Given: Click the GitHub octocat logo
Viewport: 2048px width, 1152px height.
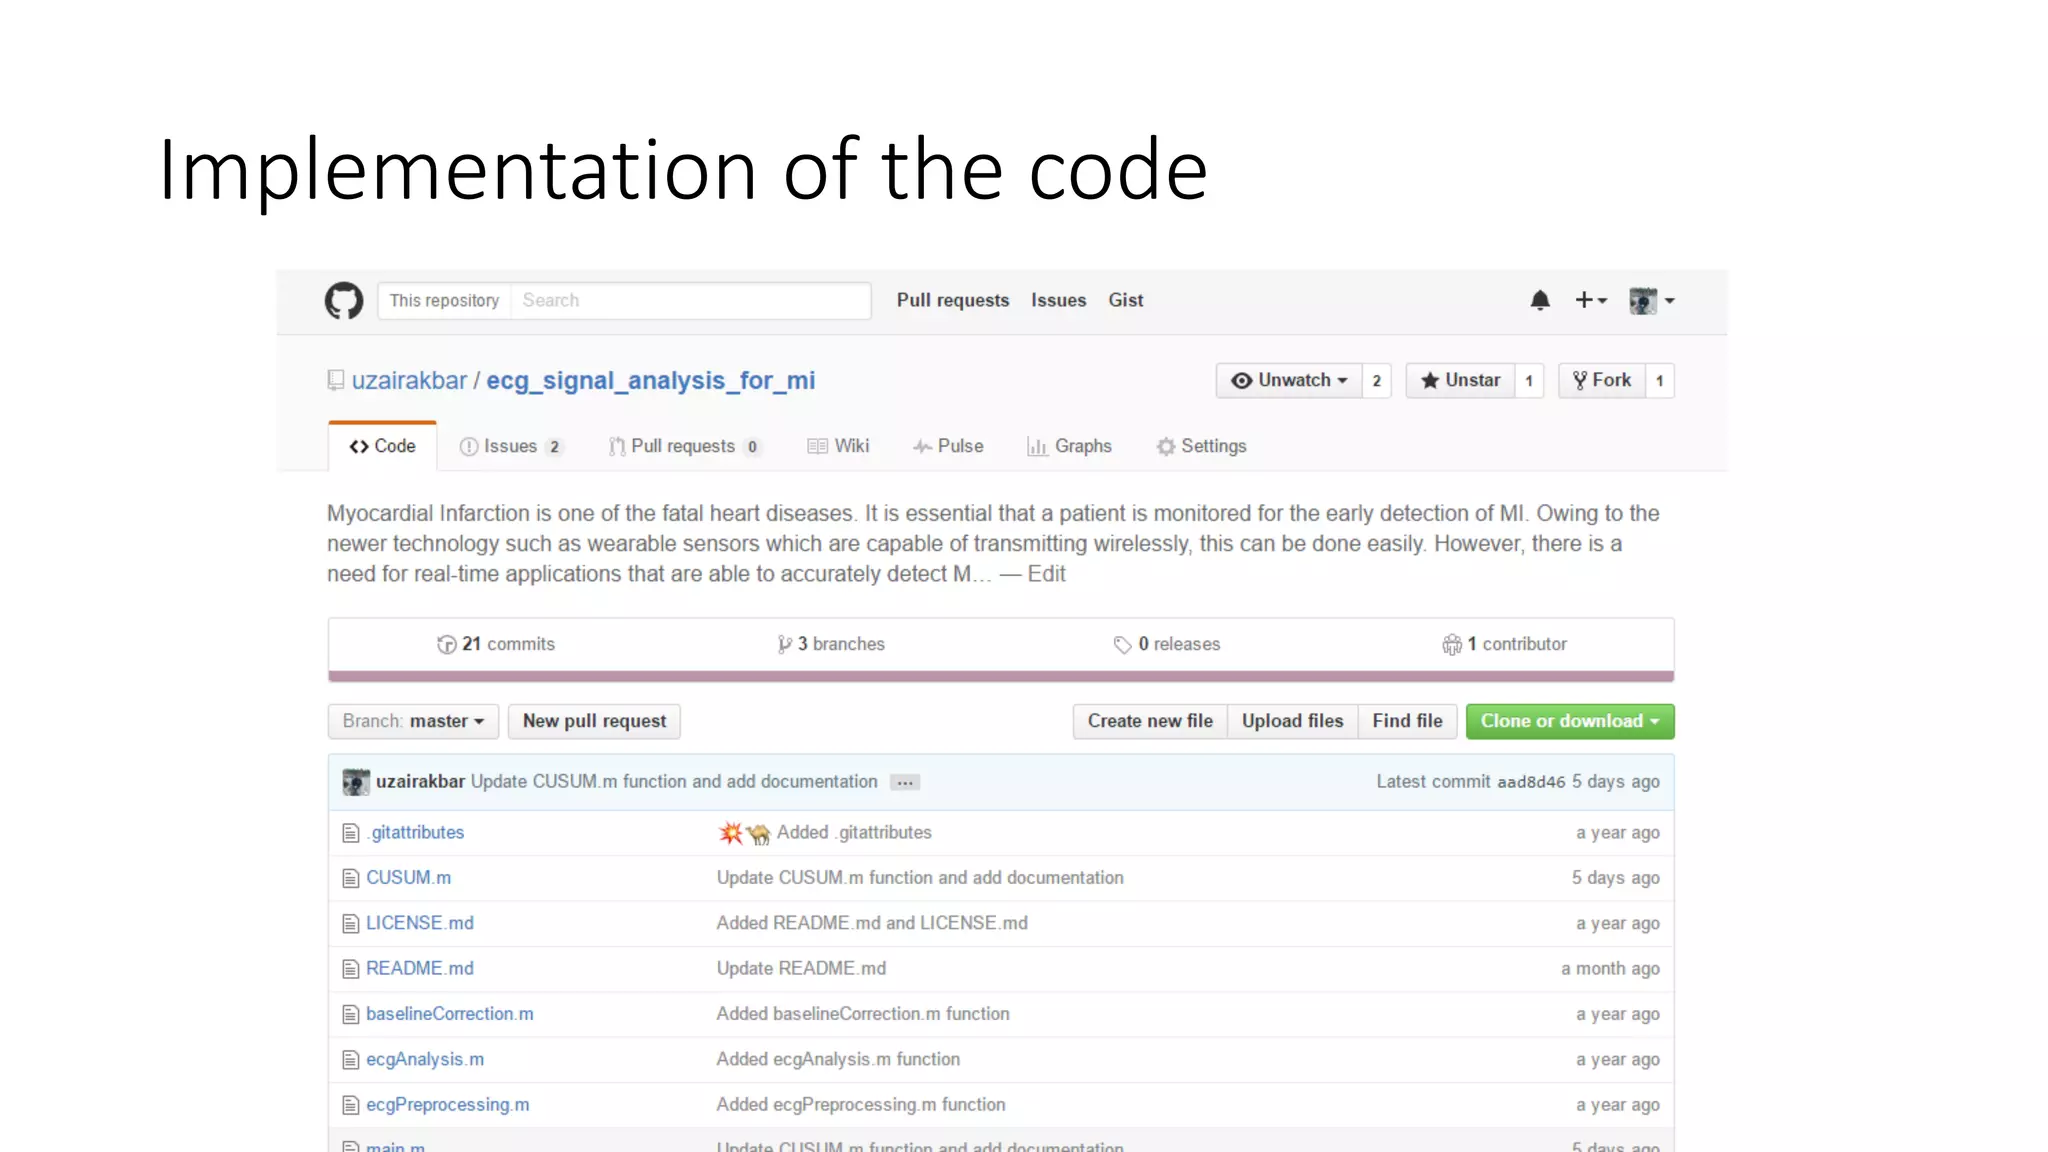Looking at the screenshot, I should pyautogui.click(x=344, y=300).
